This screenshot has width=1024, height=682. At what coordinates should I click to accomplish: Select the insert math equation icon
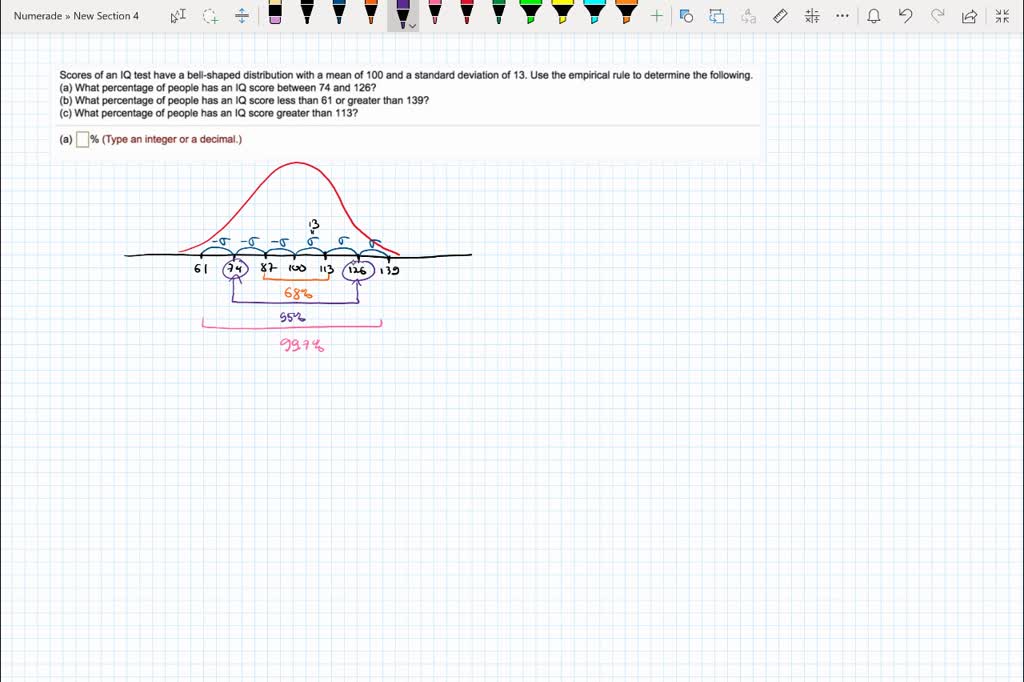click(812, 15)
